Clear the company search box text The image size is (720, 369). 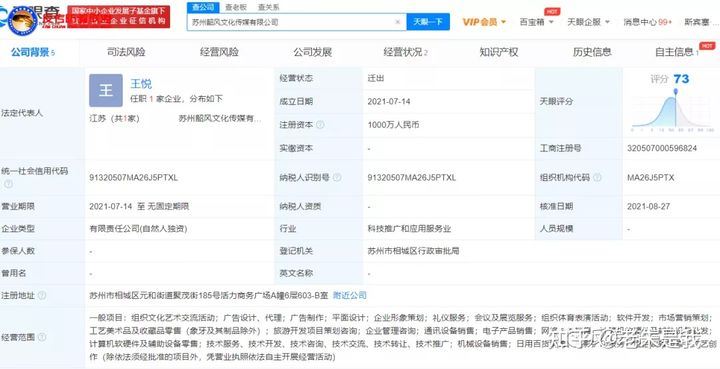pyautogui.click(x=398, y=22)
